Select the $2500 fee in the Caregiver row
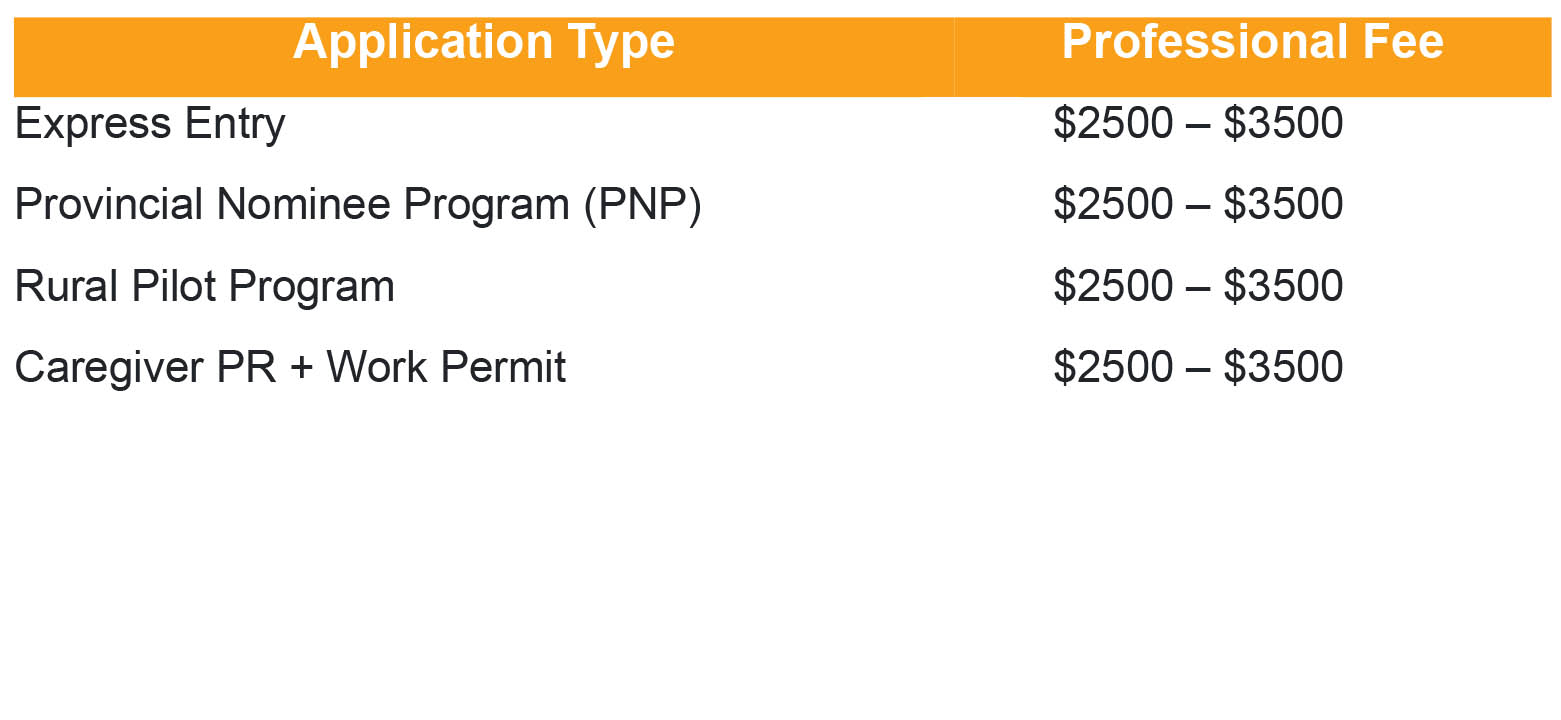 click(1114, 367)
